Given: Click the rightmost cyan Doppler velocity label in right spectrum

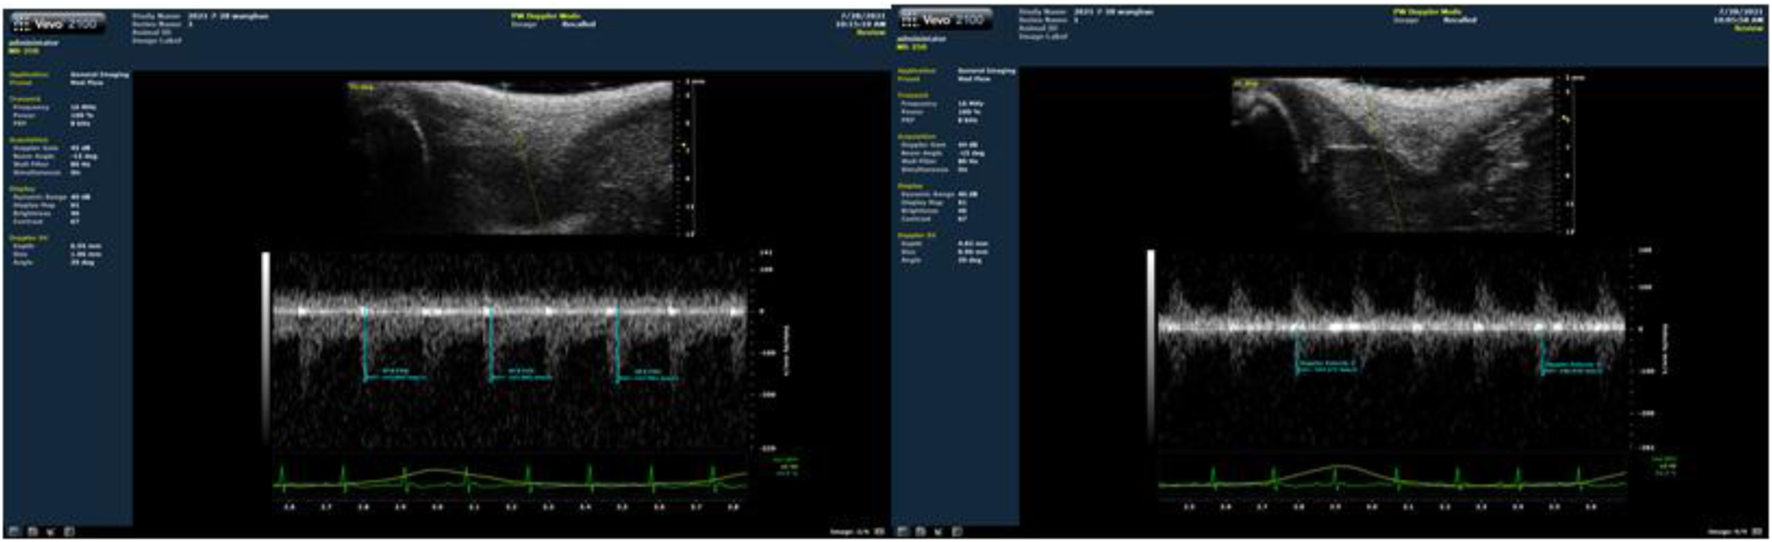Looking at the screenshot, I should click(x=1570, y=366).
